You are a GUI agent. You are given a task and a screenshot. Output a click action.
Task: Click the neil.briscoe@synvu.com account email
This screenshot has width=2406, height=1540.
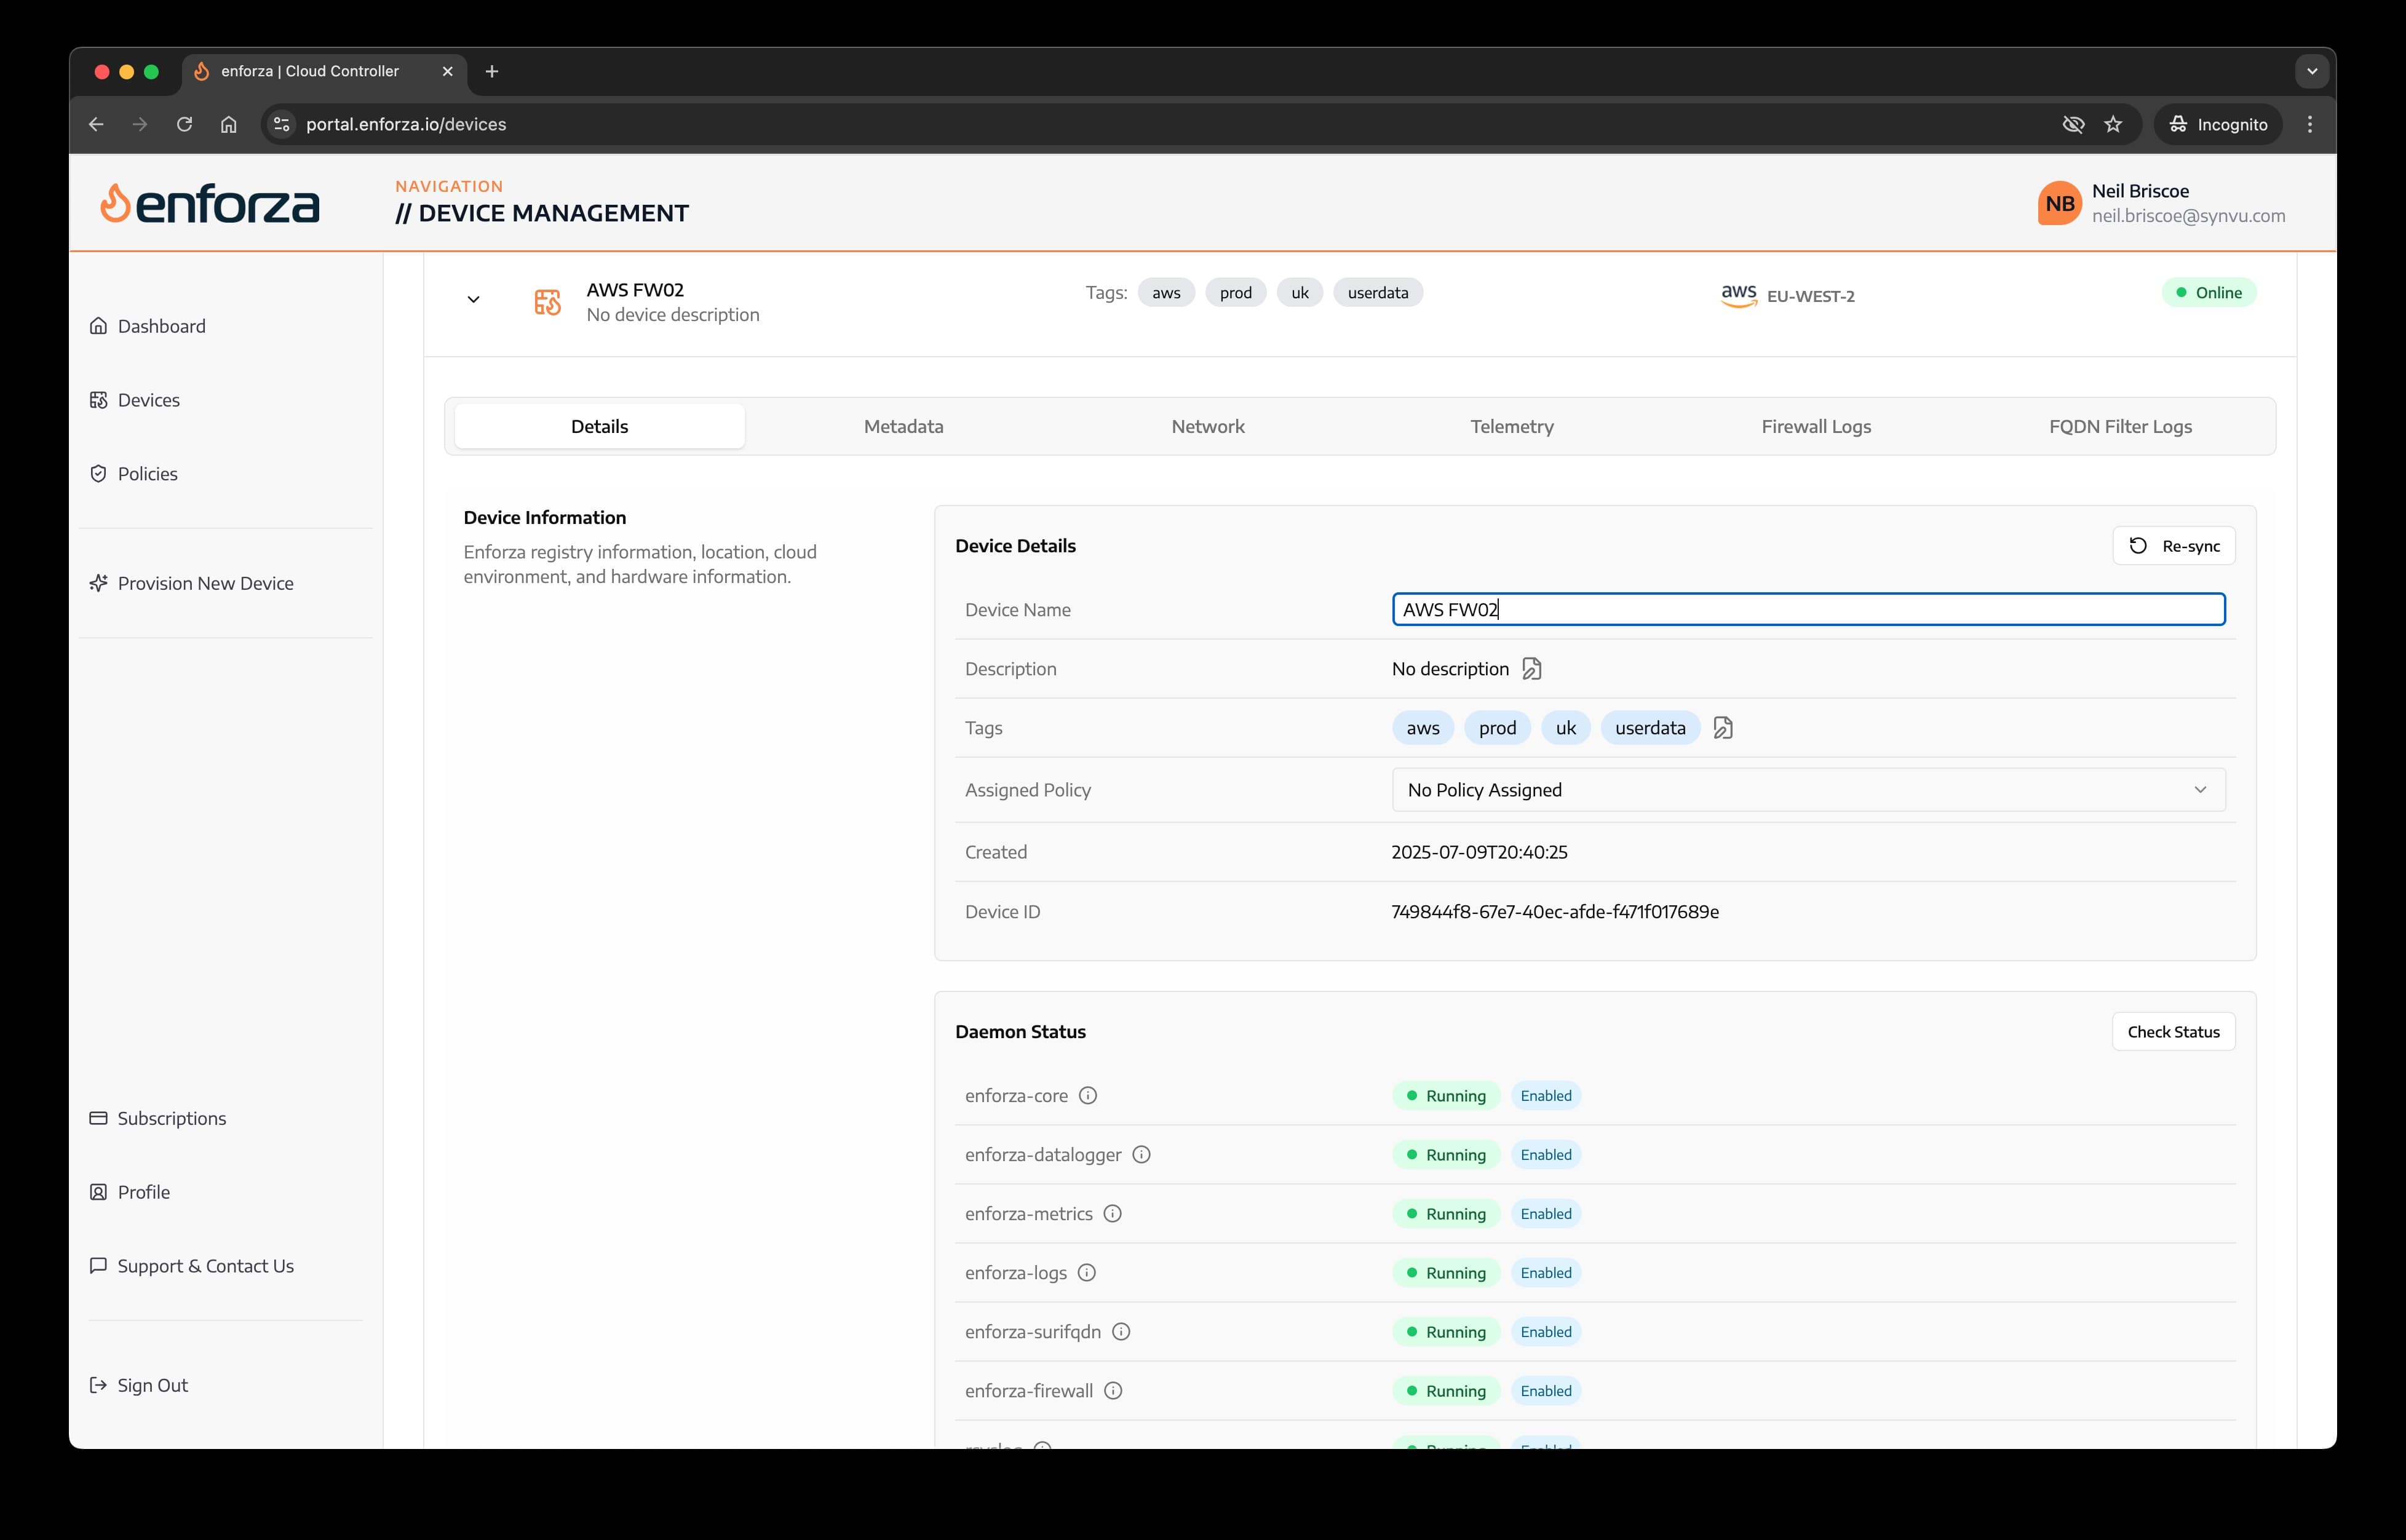[2189, 216]
